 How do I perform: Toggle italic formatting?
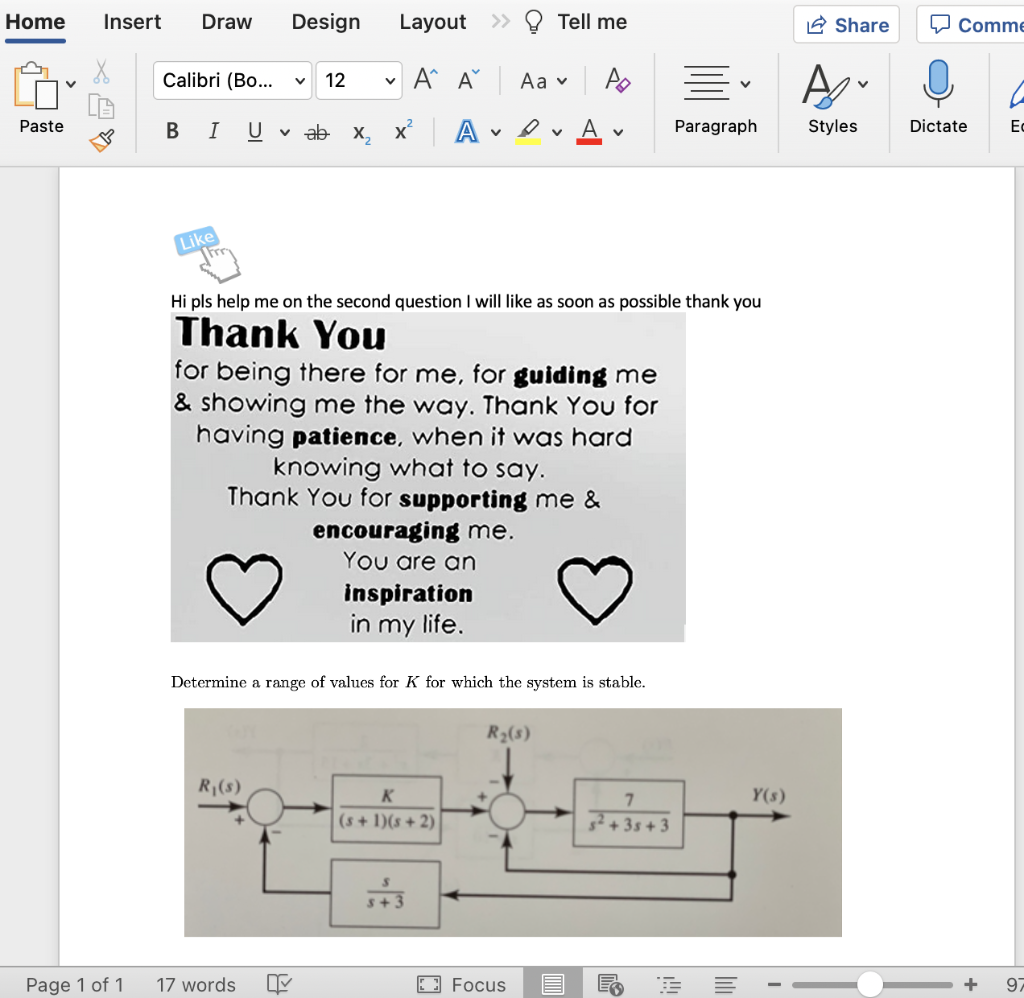tap(213, 132)
